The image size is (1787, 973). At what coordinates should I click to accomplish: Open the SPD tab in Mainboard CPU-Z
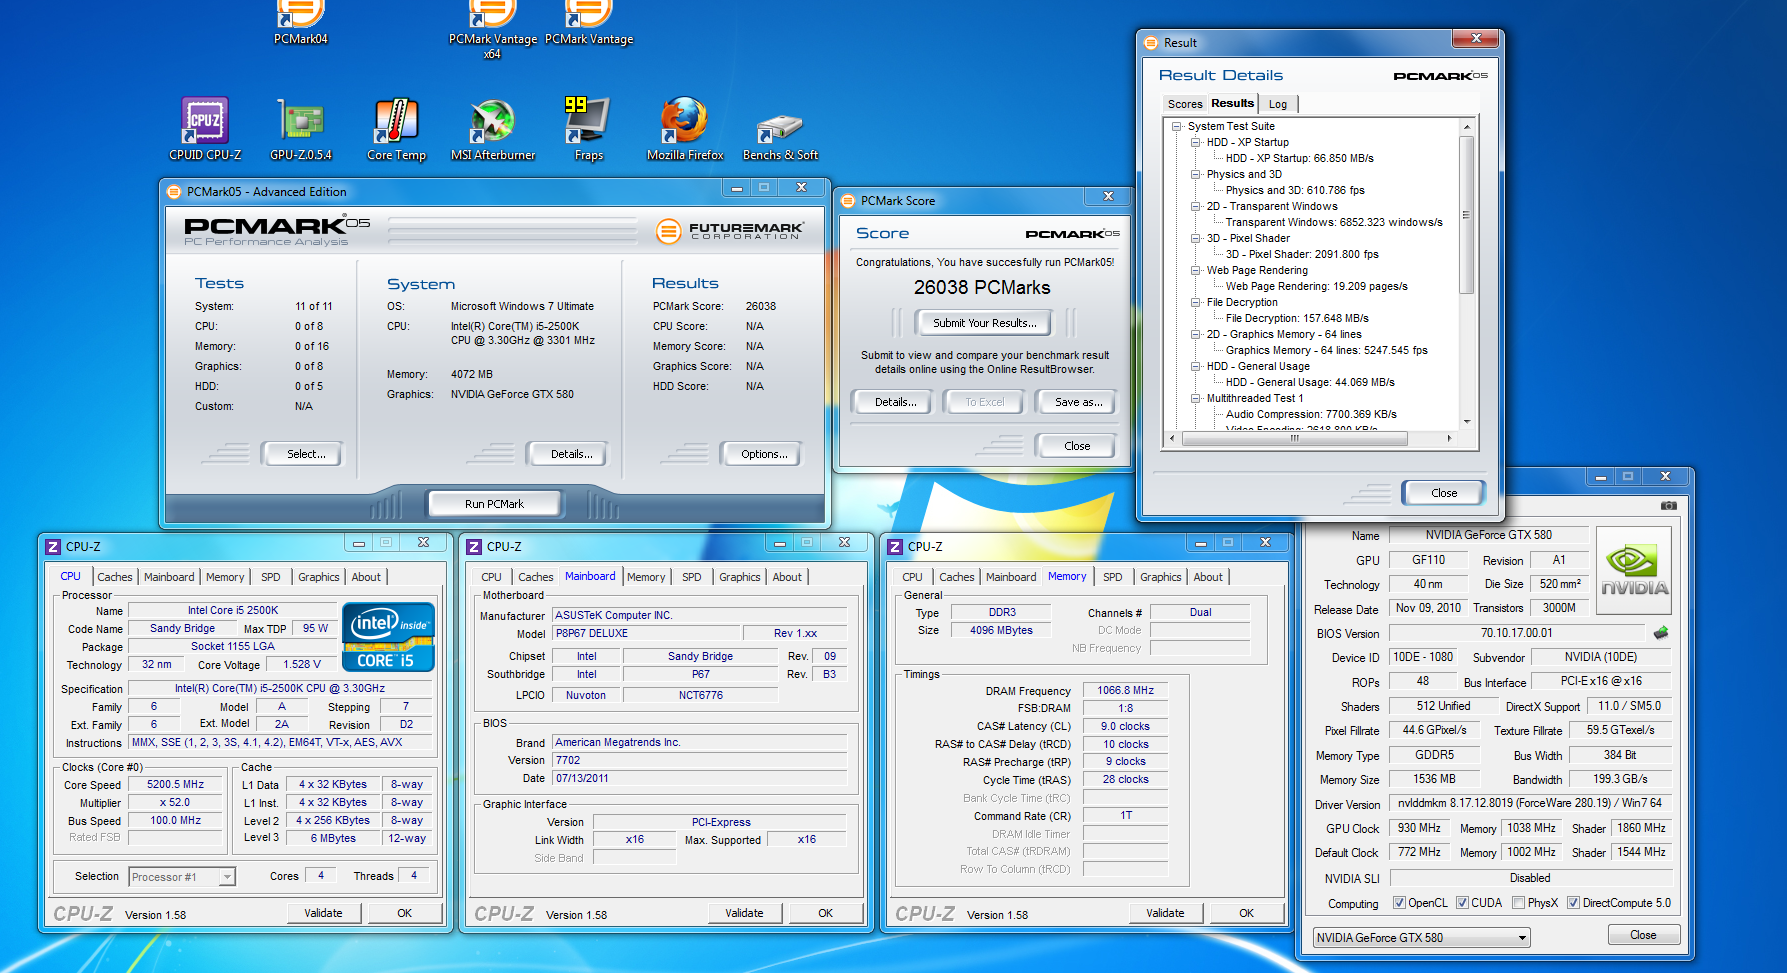(692, 577)
